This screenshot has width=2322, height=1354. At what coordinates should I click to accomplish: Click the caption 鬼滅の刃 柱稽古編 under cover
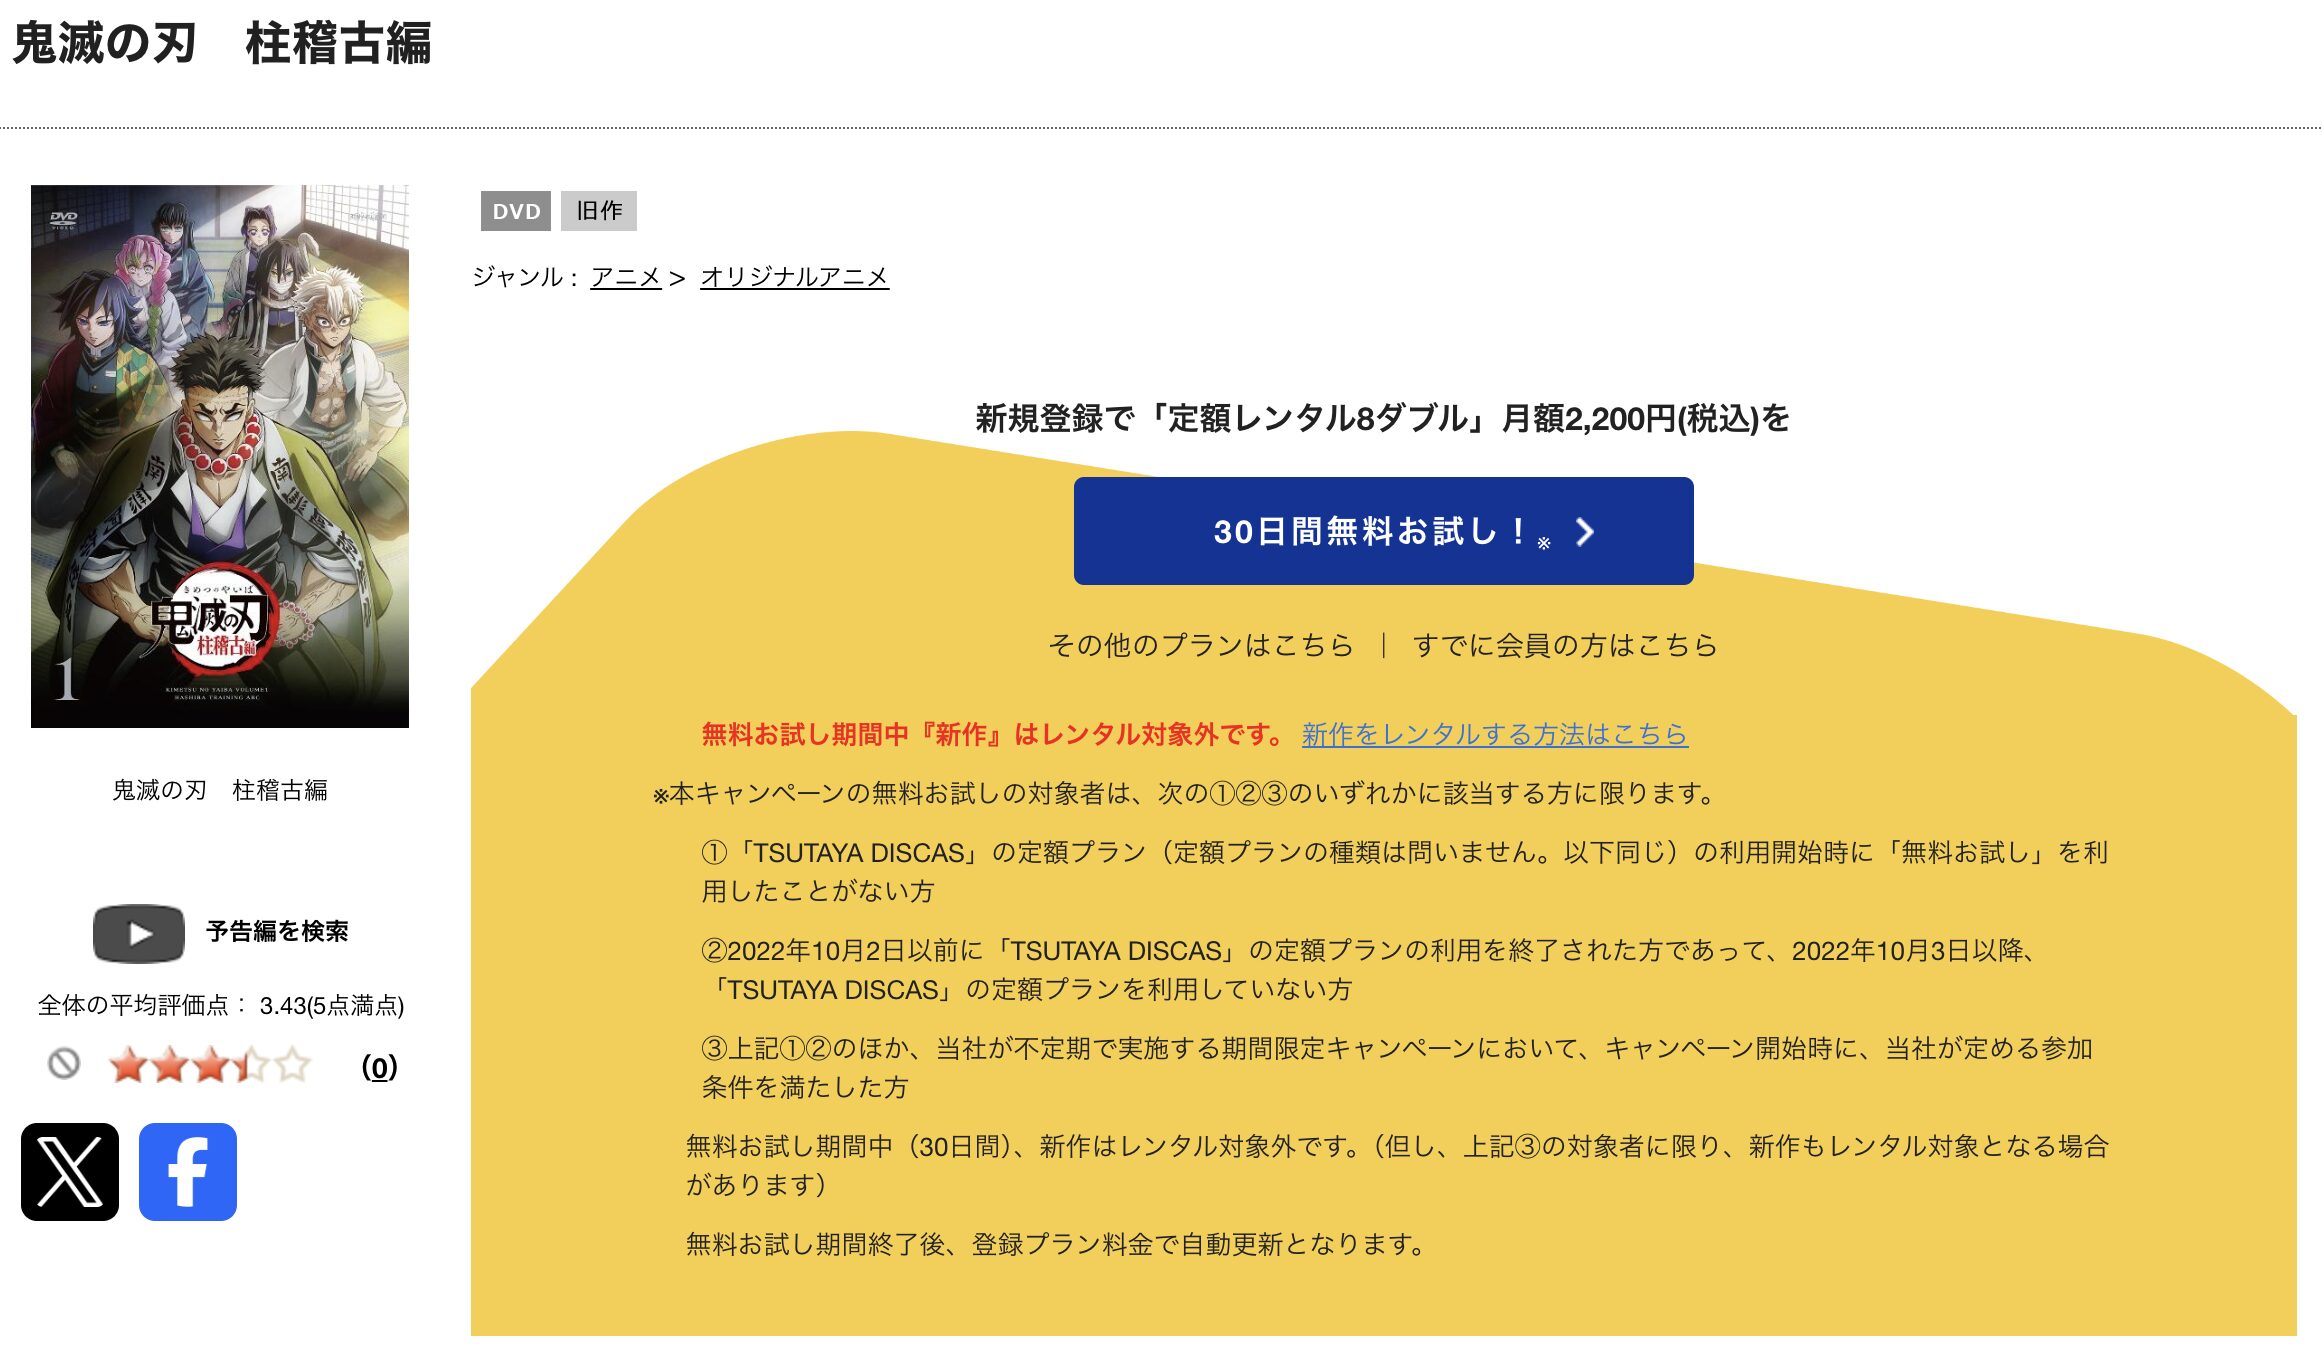pos(220,790)
